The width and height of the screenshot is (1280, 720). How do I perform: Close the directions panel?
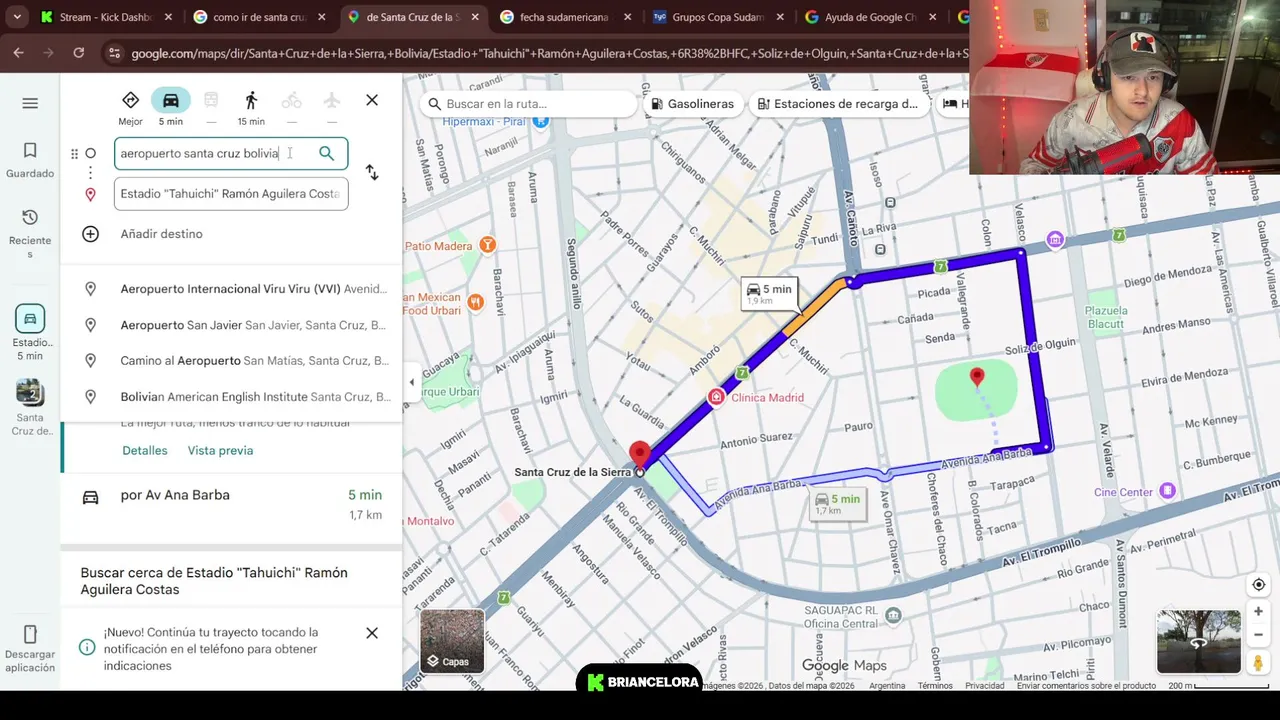click(372, 100)
